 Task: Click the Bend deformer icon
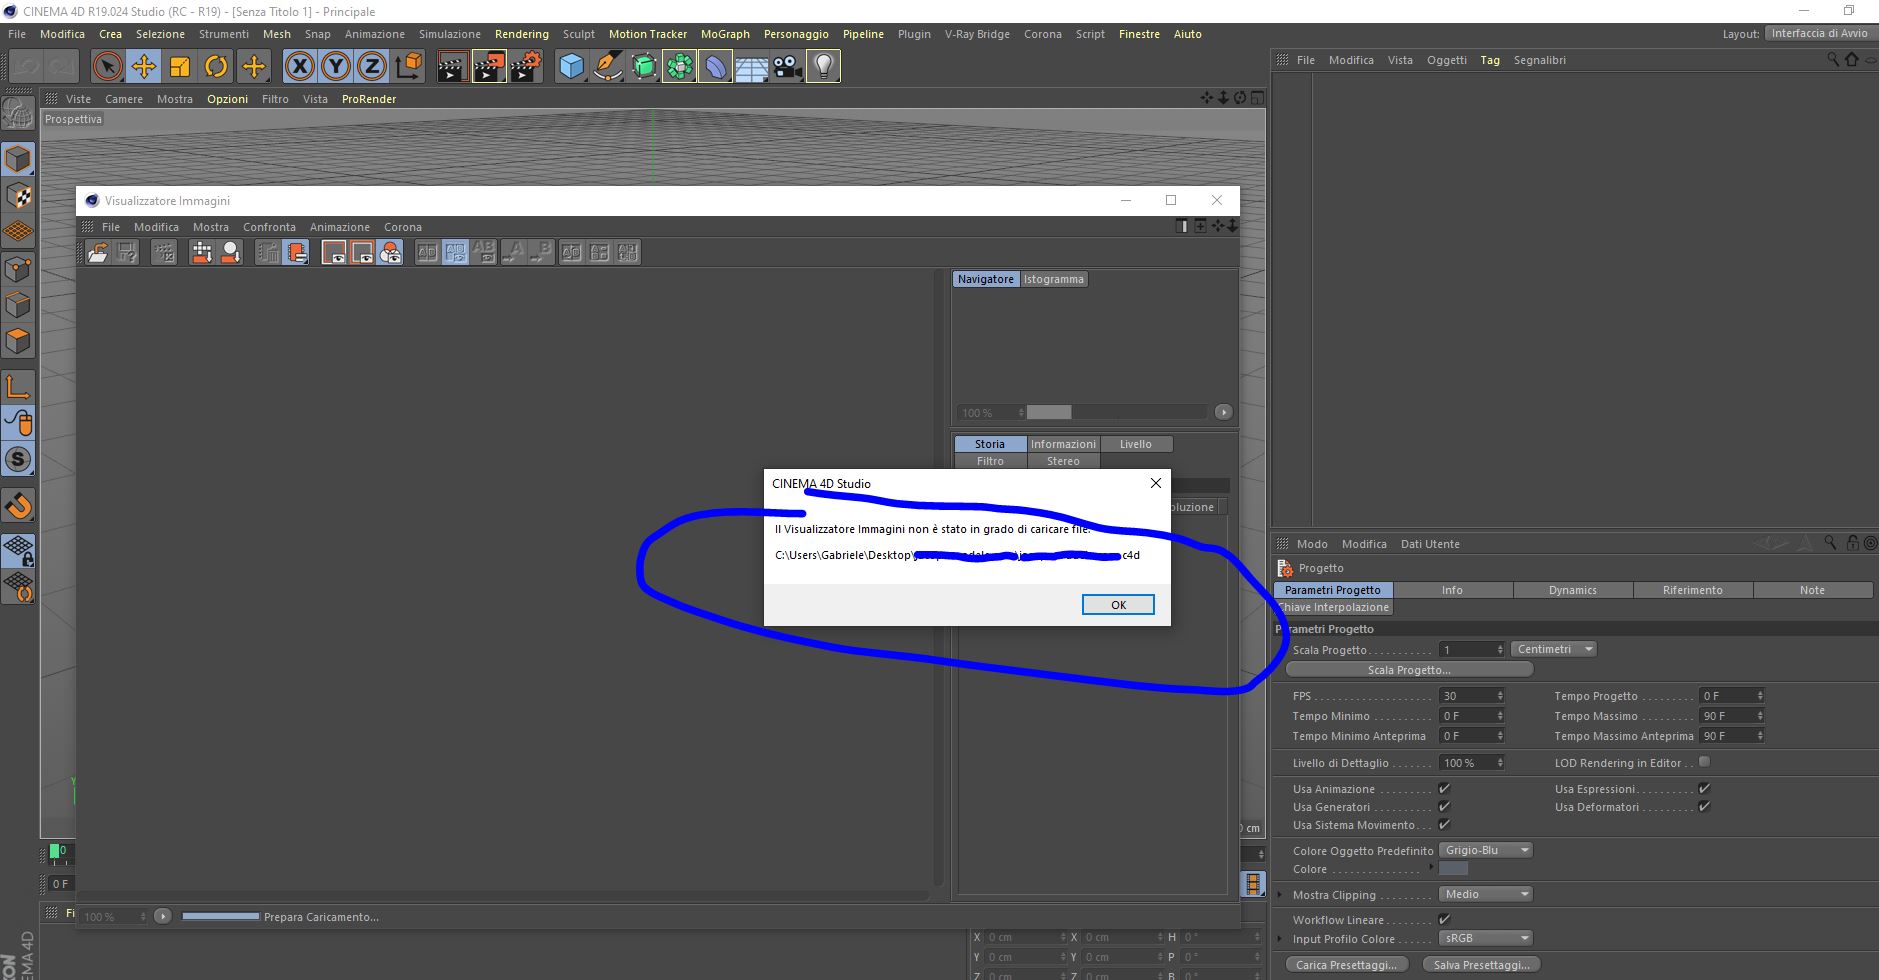715,67
